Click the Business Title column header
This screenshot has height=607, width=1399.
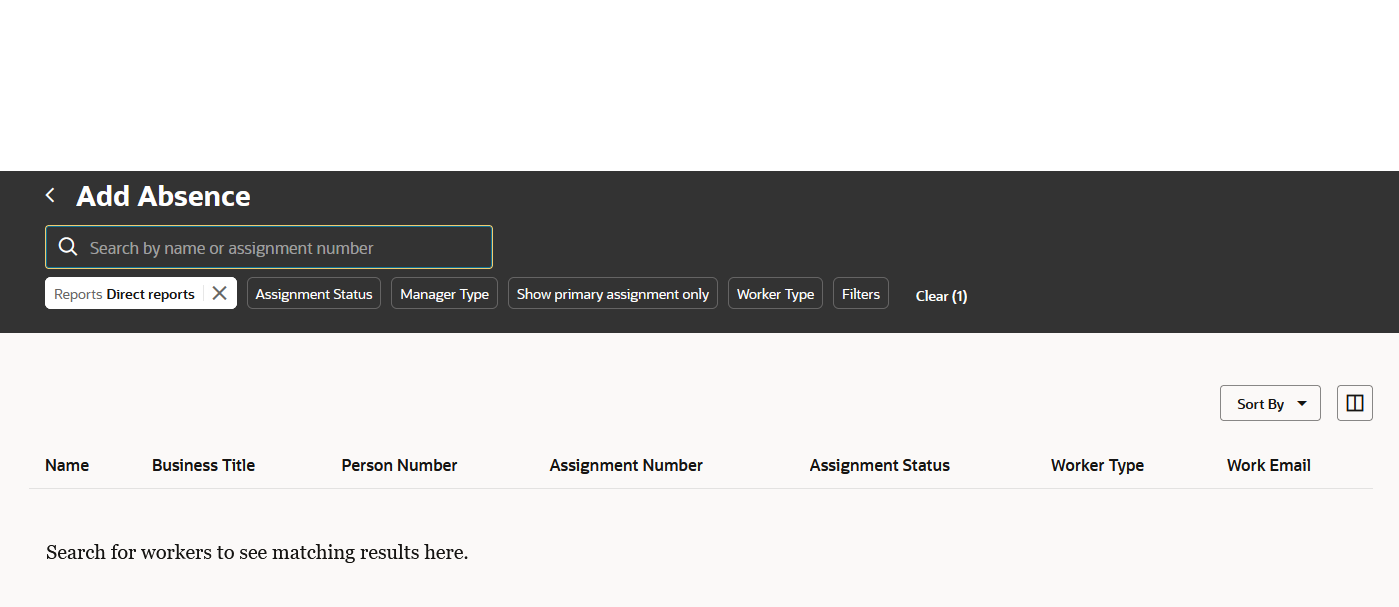[203, 465]
